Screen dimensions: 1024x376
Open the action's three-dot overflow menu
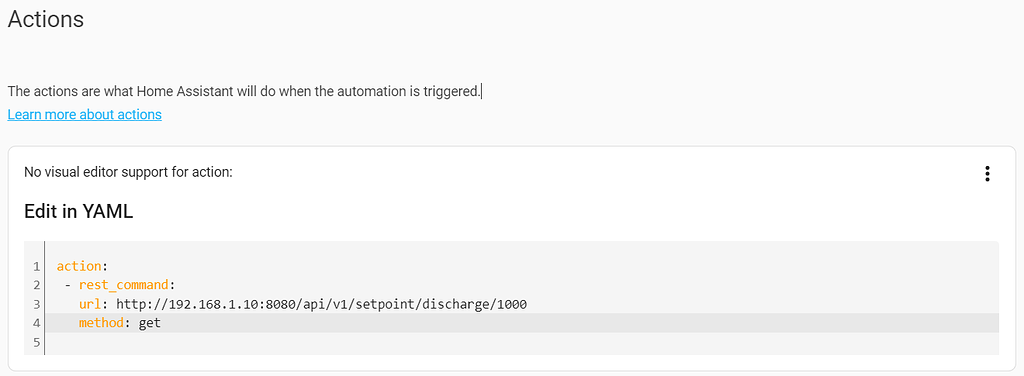[x=987, y=173]
